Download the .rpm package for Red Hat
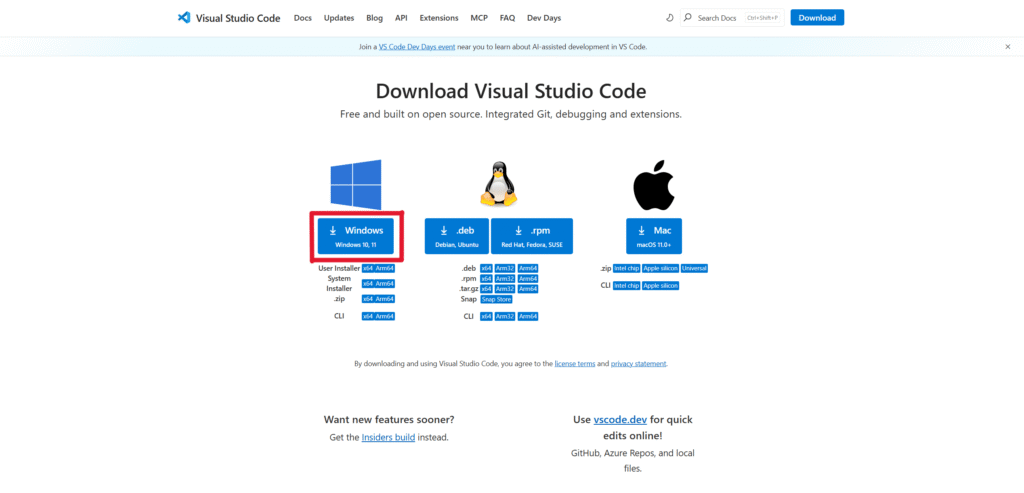 531,236
